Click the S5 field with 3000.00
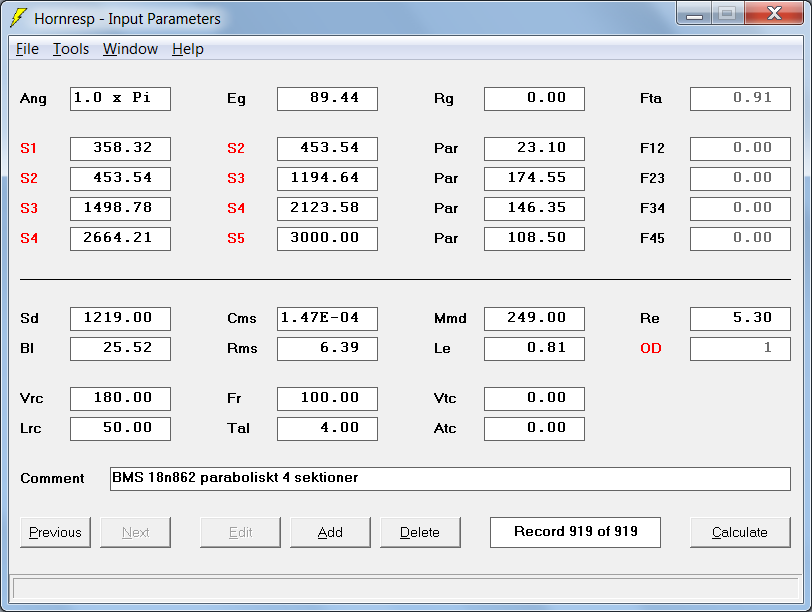 point(327,239)
